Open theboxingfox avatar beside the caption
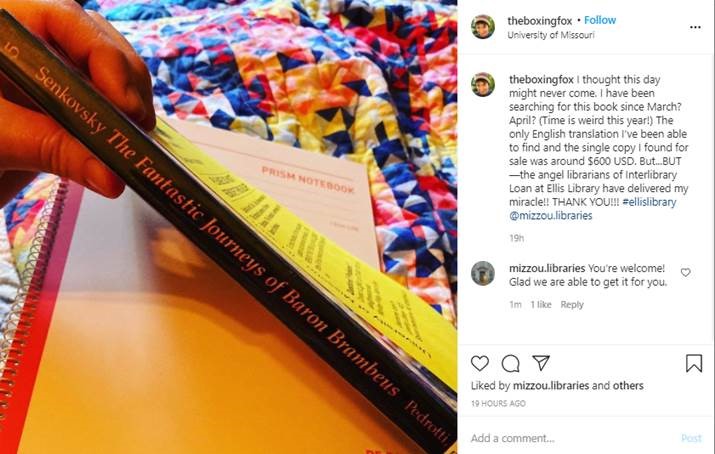This screenshot has width=715, height=454. [483, 84]
